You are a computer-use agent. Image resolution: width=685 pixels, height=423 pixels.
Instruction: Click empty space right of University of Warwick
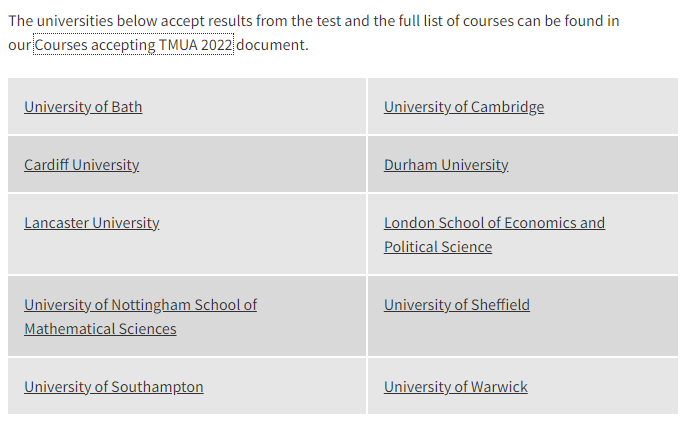602,387
